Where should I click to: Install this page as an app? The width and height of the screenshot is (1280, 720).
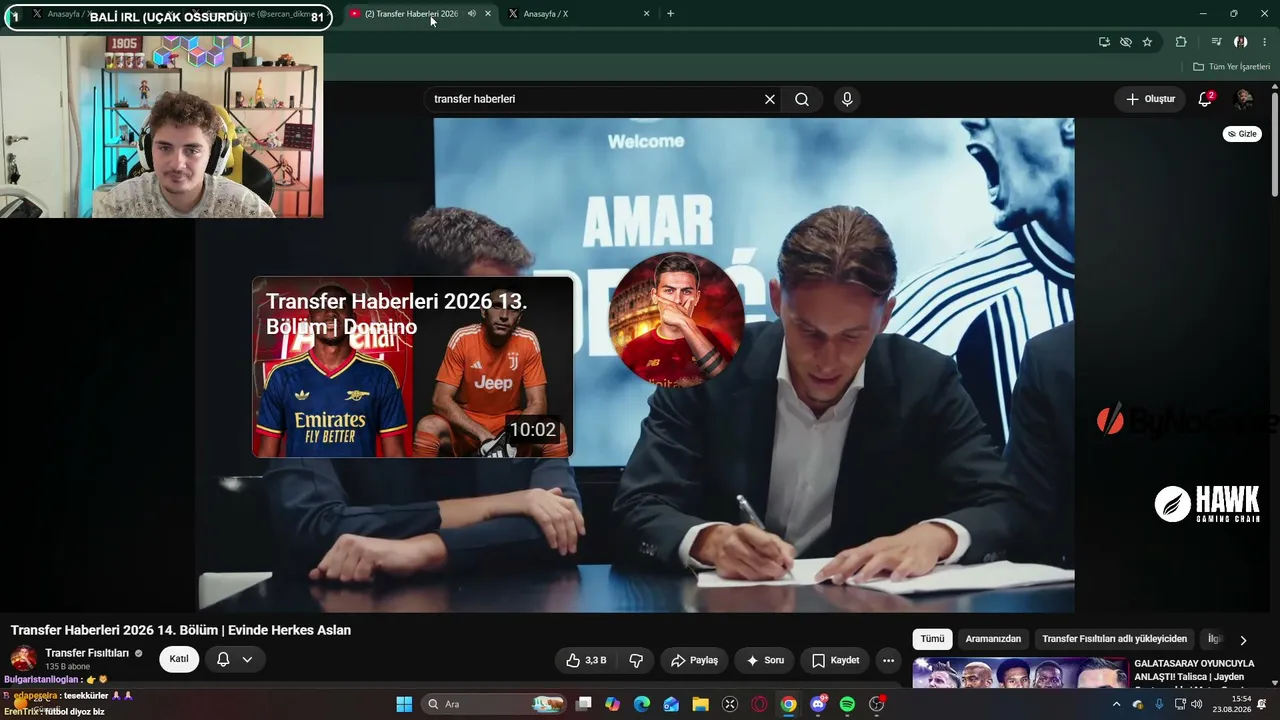click(1104, 42)
